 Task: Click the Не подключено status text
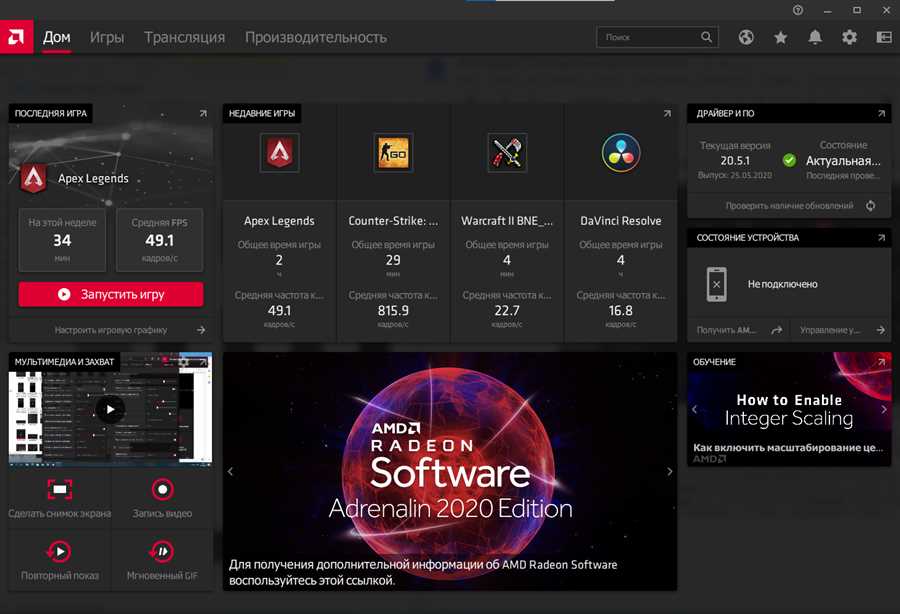[x=782, y=284]
